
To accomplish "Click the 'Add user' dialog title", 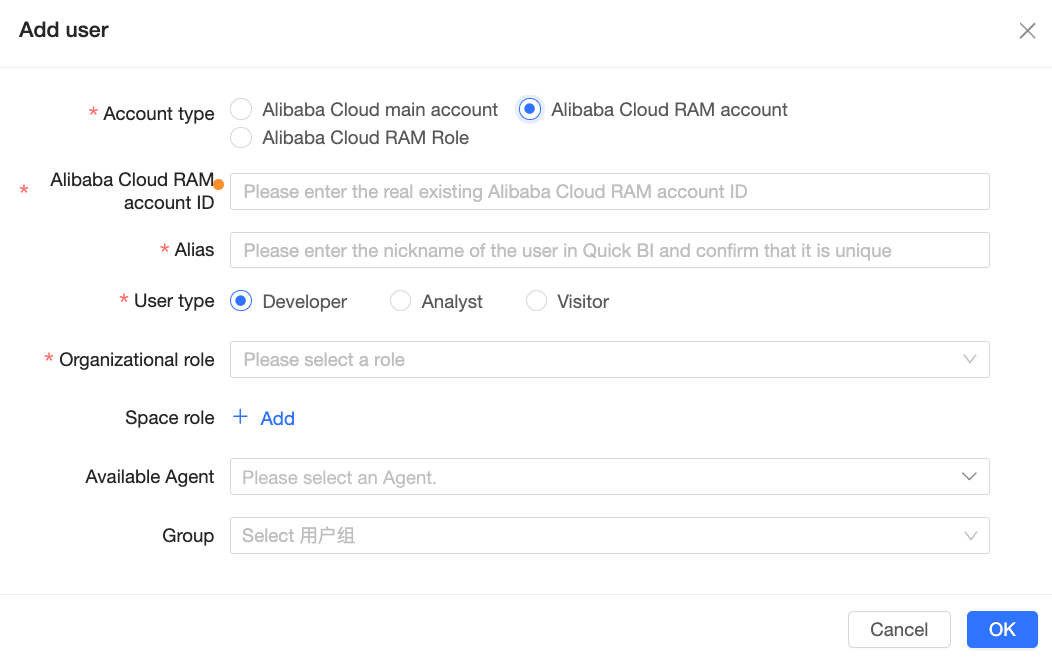I will (64, 30).
